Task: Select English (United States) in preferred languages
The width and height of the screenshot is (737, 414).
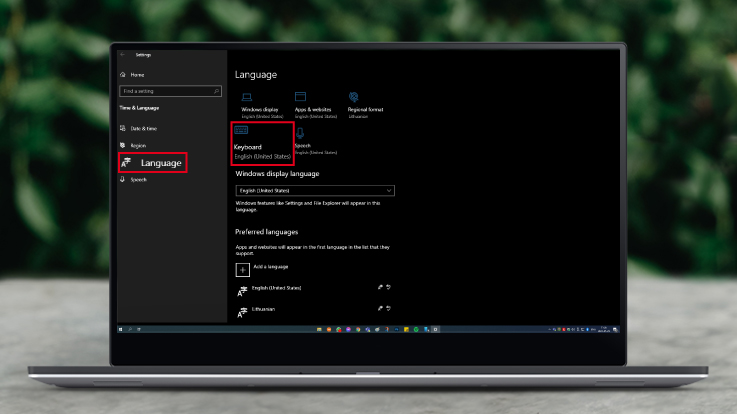Action: [276, 288]
